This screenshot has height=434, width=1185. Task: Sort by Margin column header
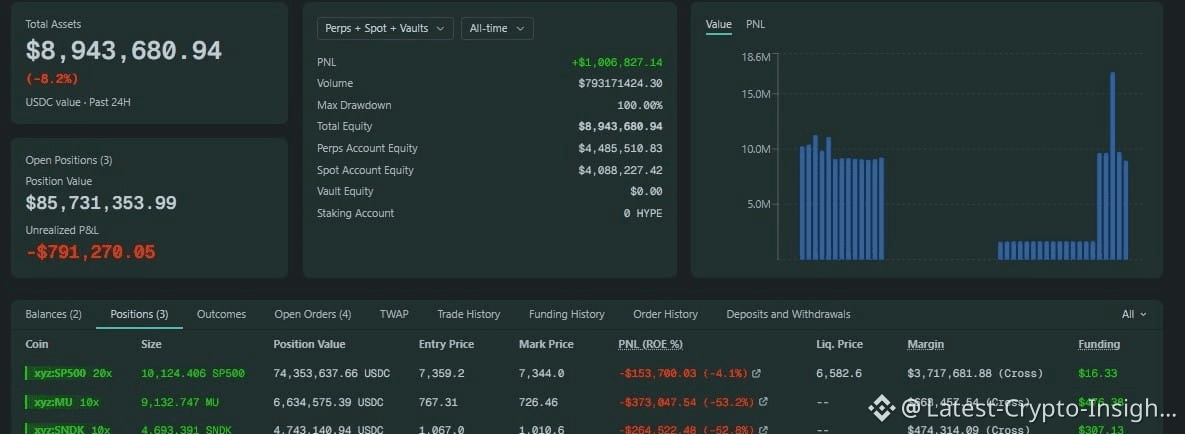click(926, 344)
